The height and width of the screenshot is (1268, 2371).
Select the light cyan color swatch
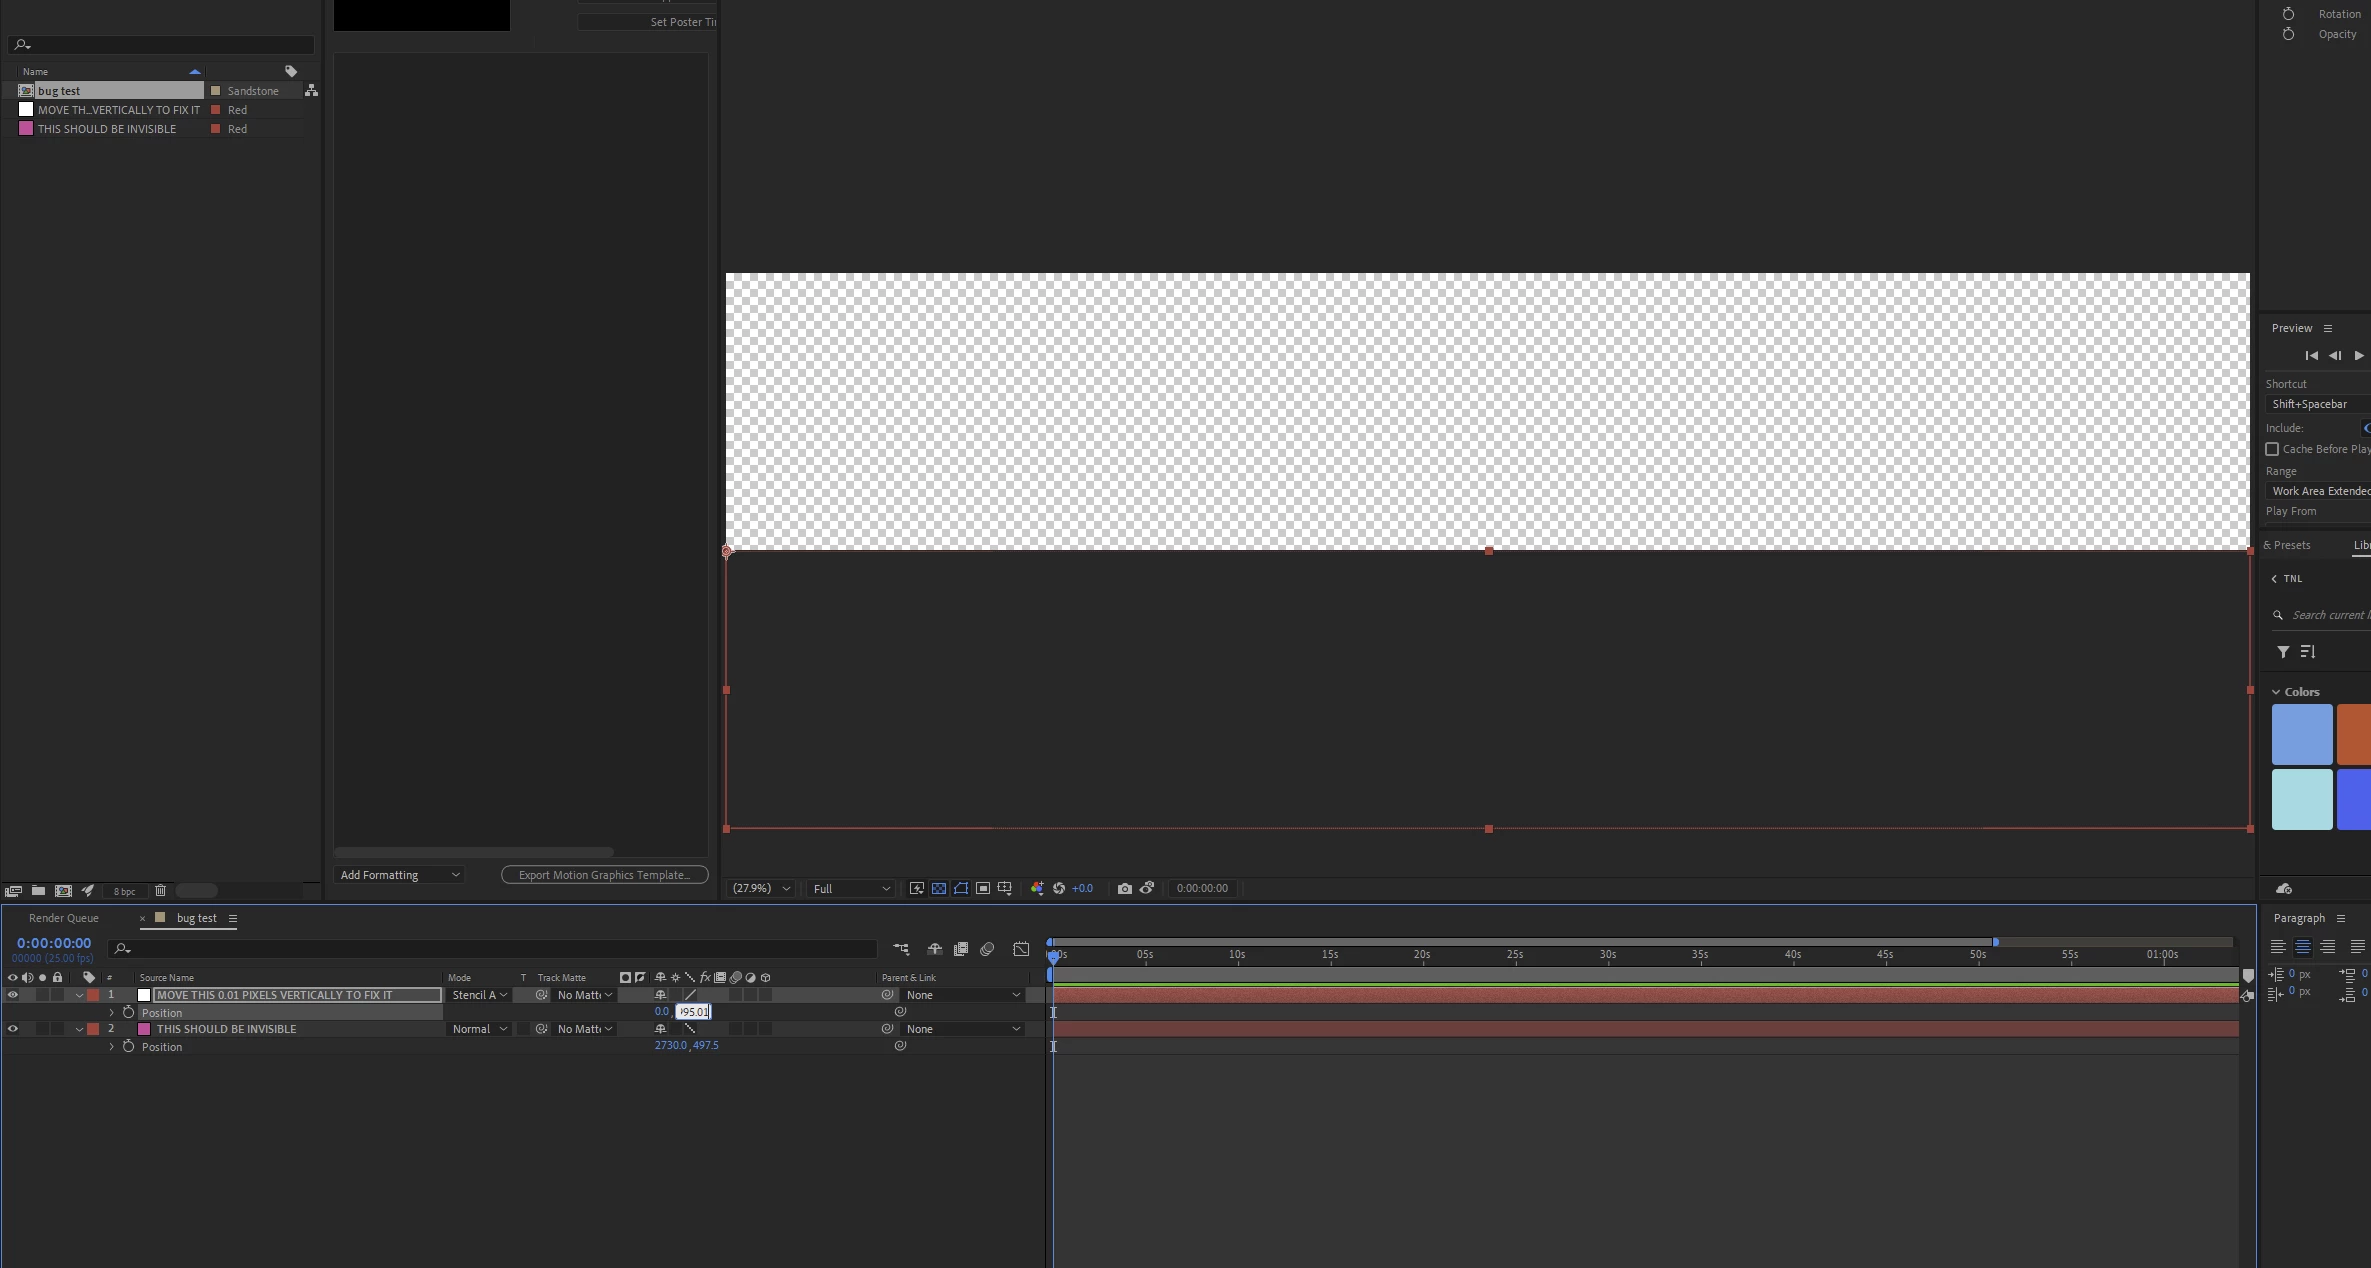[2301, 799]
